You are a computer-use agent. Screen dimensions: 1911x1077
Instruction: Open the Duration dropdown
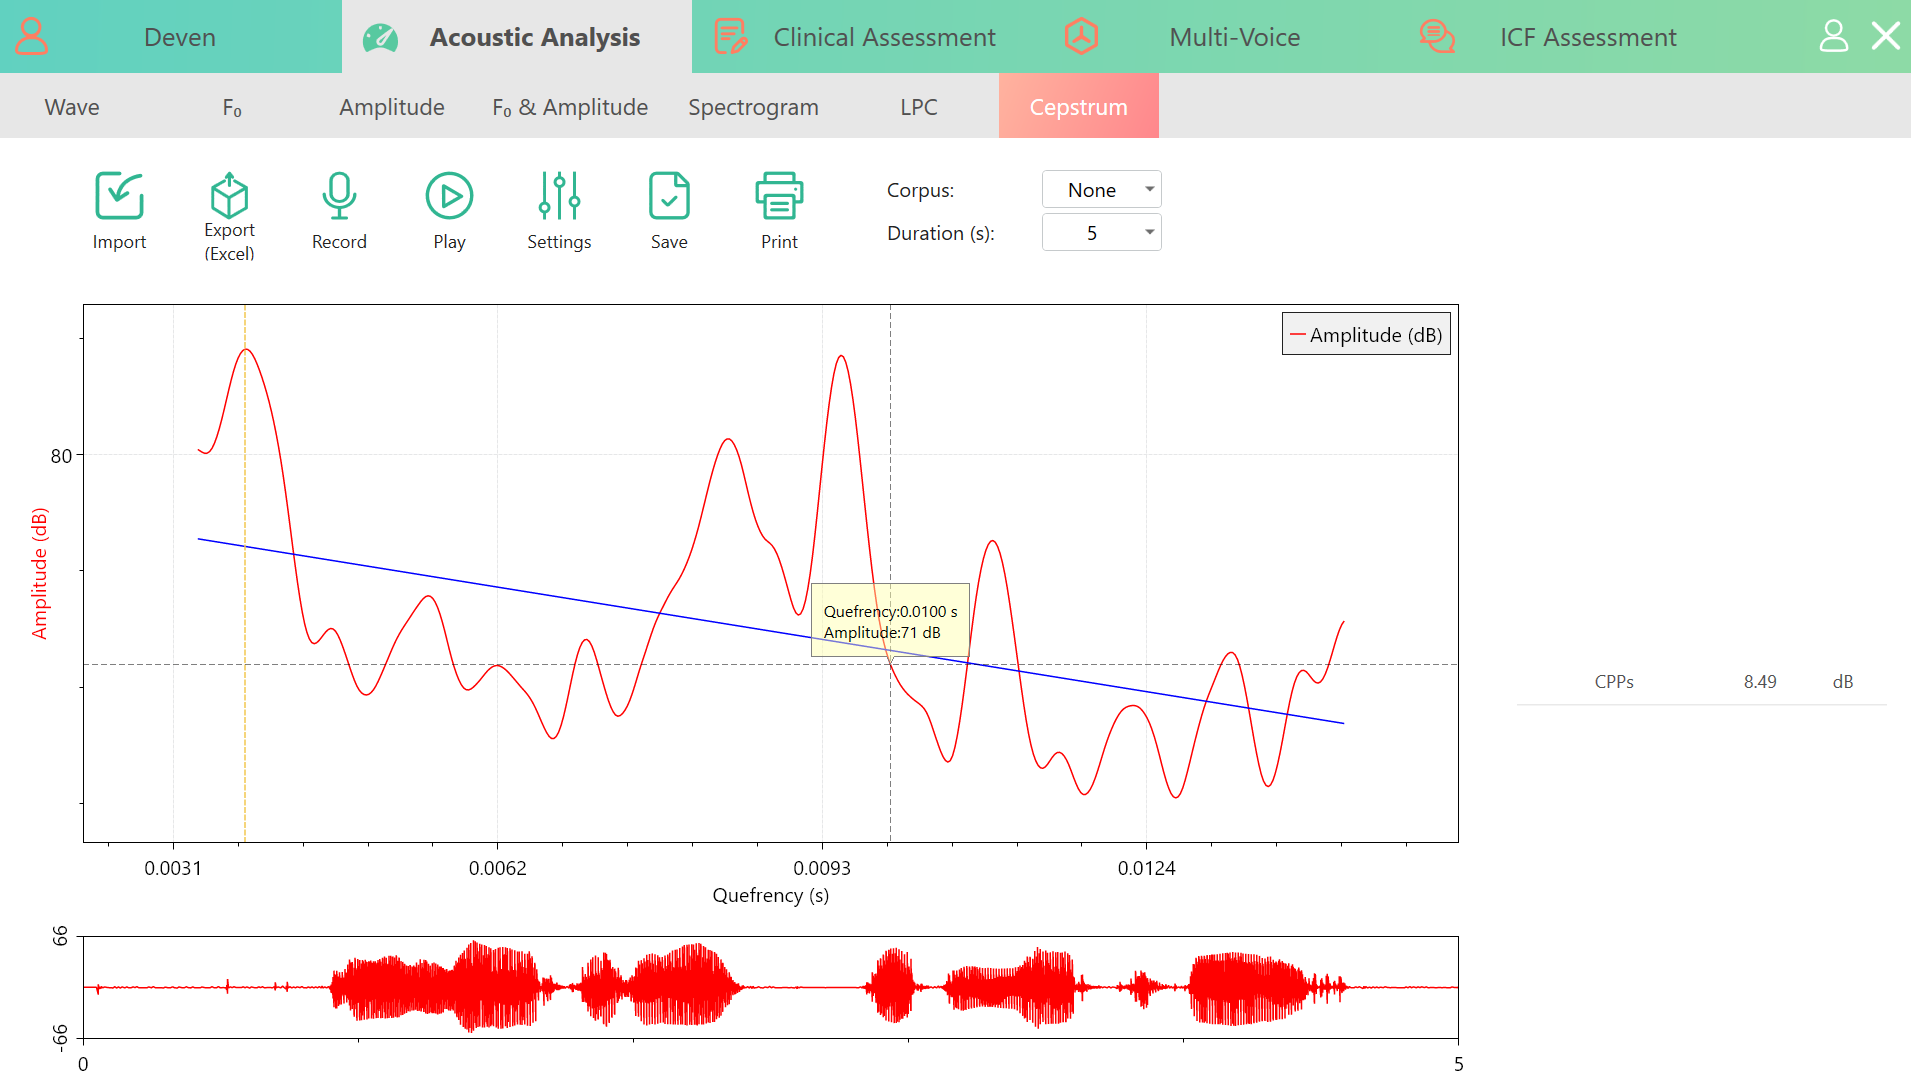pyautogui.click(x=1101, y=232)
